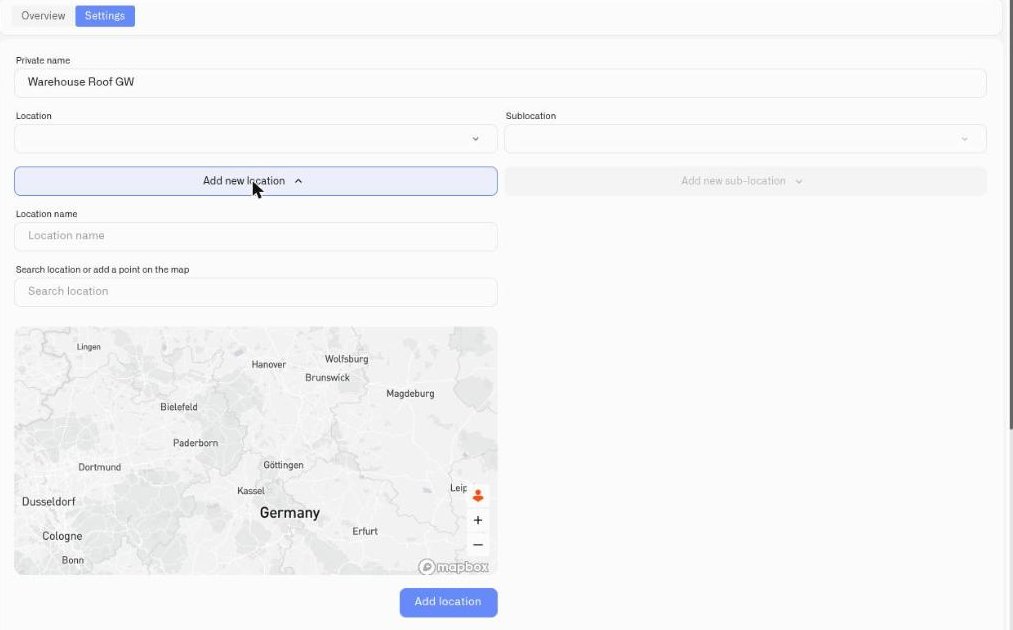
Task: Click Germany label on the map
Action: [289, 512]
